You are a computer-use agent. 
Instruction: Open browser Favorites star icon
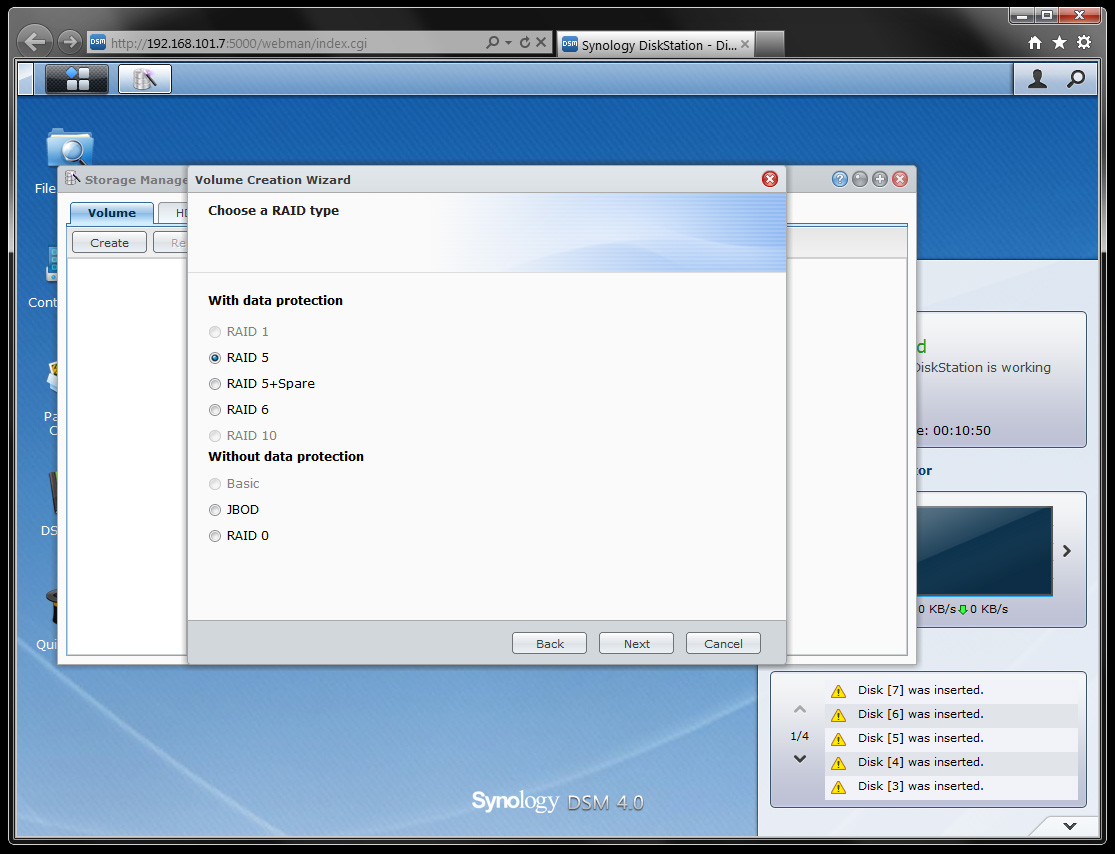(x=1060, y=43)
